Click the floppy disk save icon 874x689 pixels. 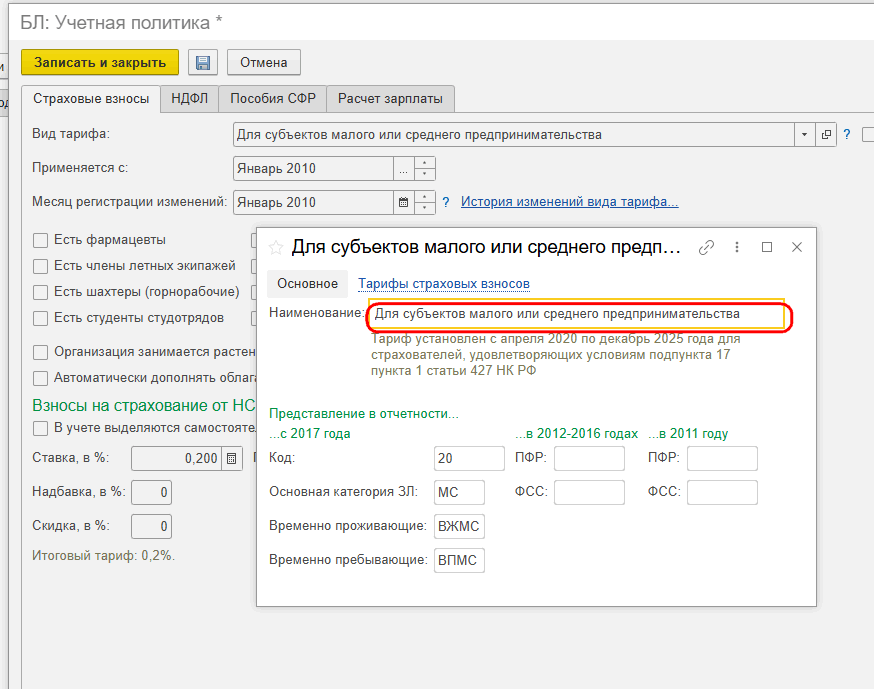pos(203,62)
